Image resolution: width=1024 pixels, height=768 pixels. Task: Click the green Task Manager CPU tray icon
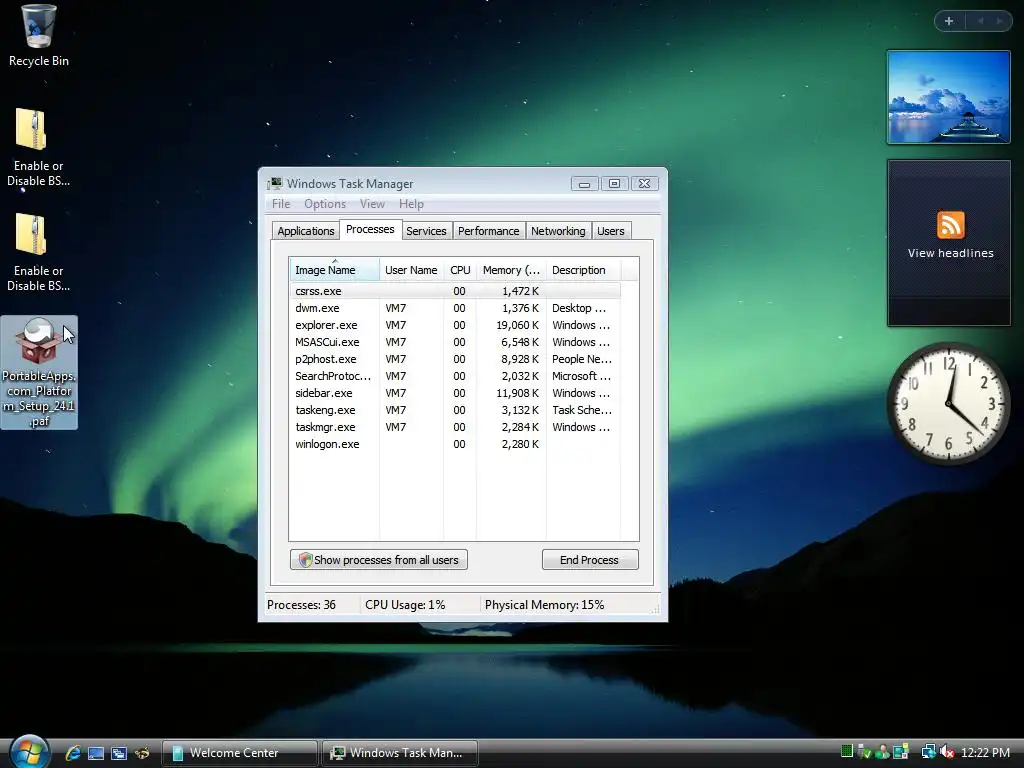click(847, 752)
